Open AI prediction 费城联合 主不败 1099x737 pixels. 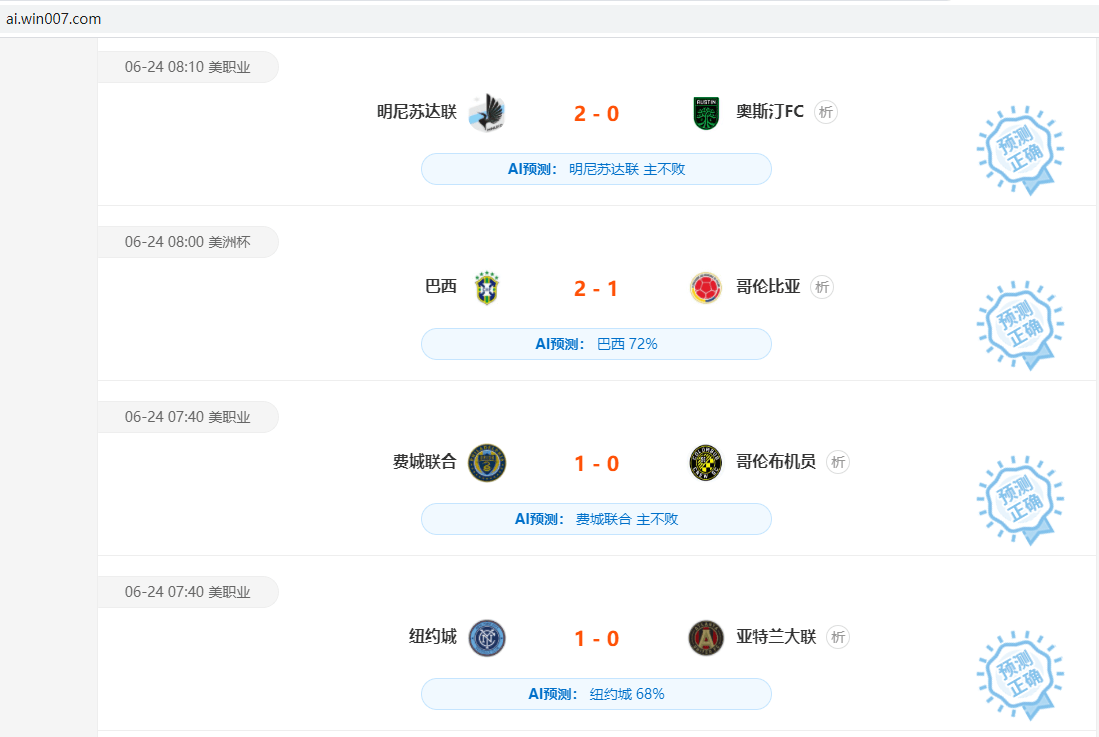click(x=596, y=519)
